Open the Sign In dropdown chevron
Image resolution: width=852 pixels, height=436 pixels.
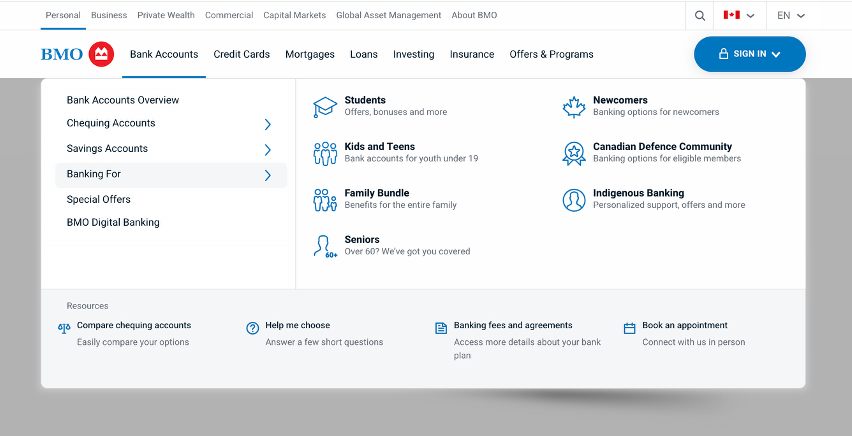pos(776,54)
